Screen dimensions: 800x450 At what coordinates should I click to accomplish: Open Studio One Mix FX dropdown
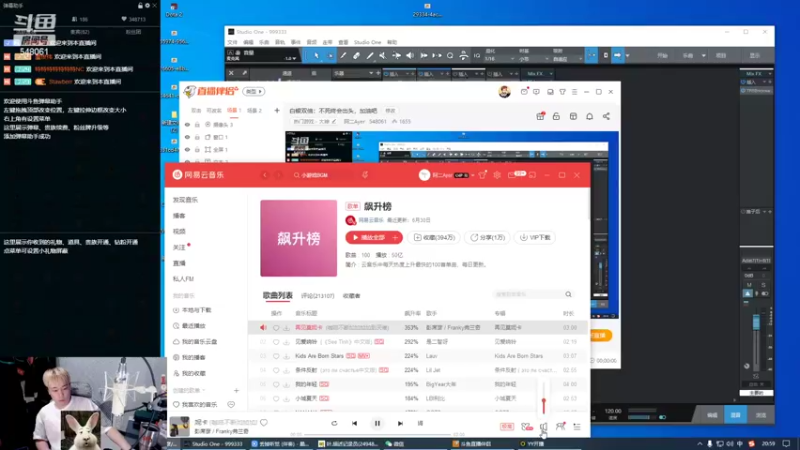coord(539,74)
